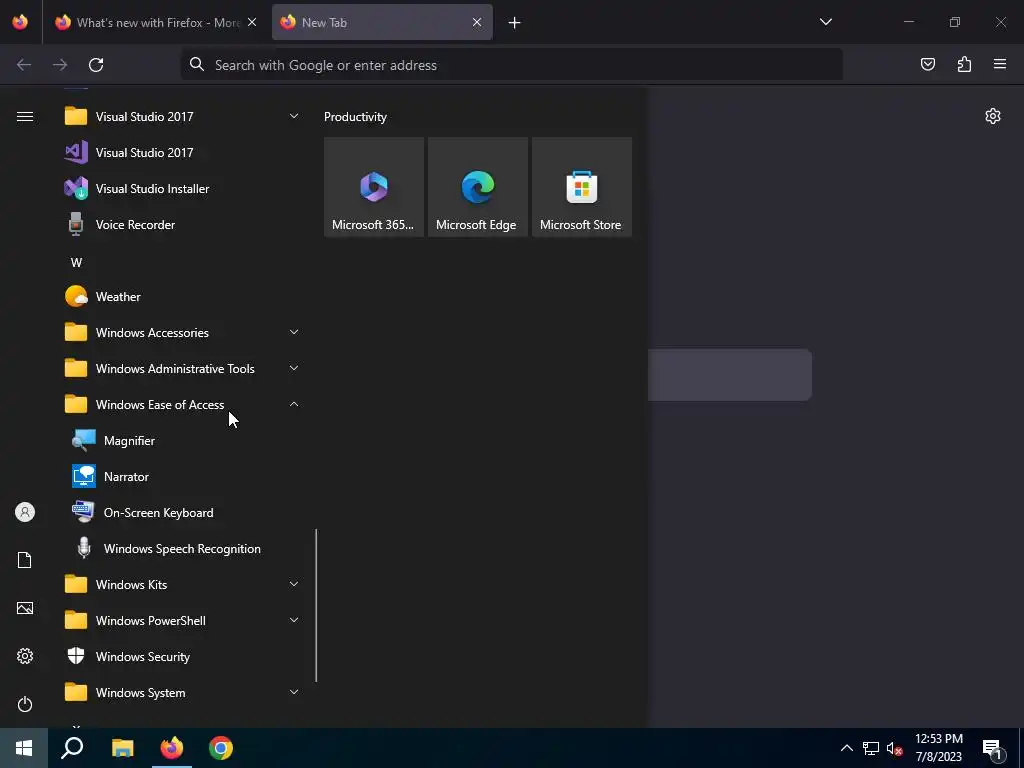Viewport: 1024px width, 768px height.
Task: Close What's new with Firefox tab
Action: click(252, 22)
